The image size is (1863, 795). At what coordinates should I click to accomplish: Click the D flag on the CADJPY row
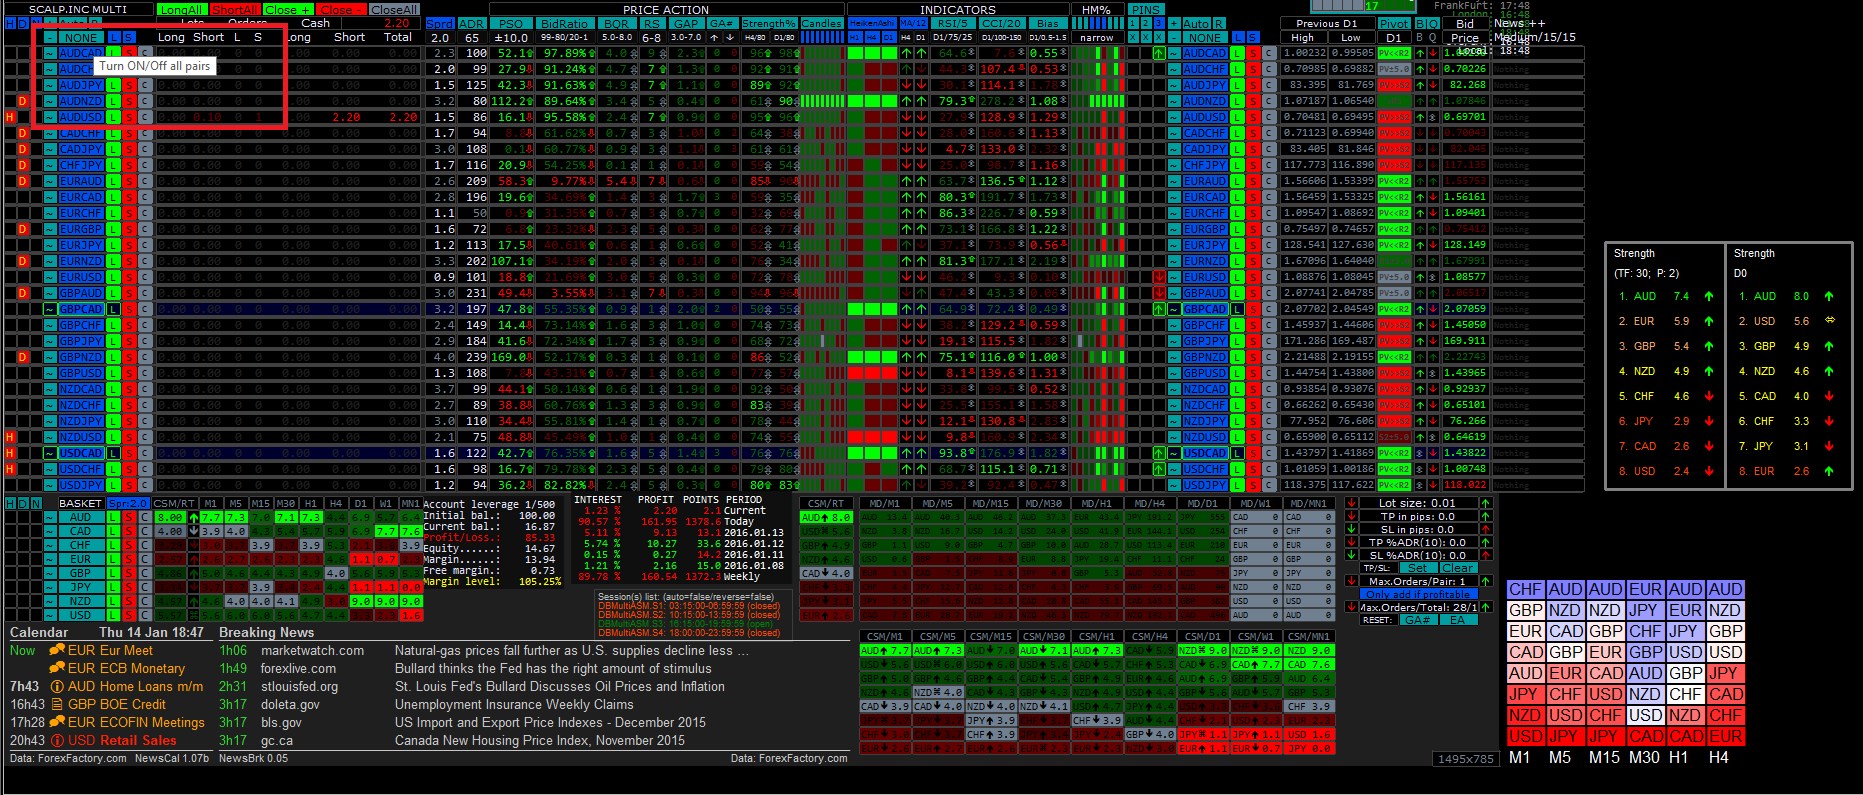[x=22, y=149]
